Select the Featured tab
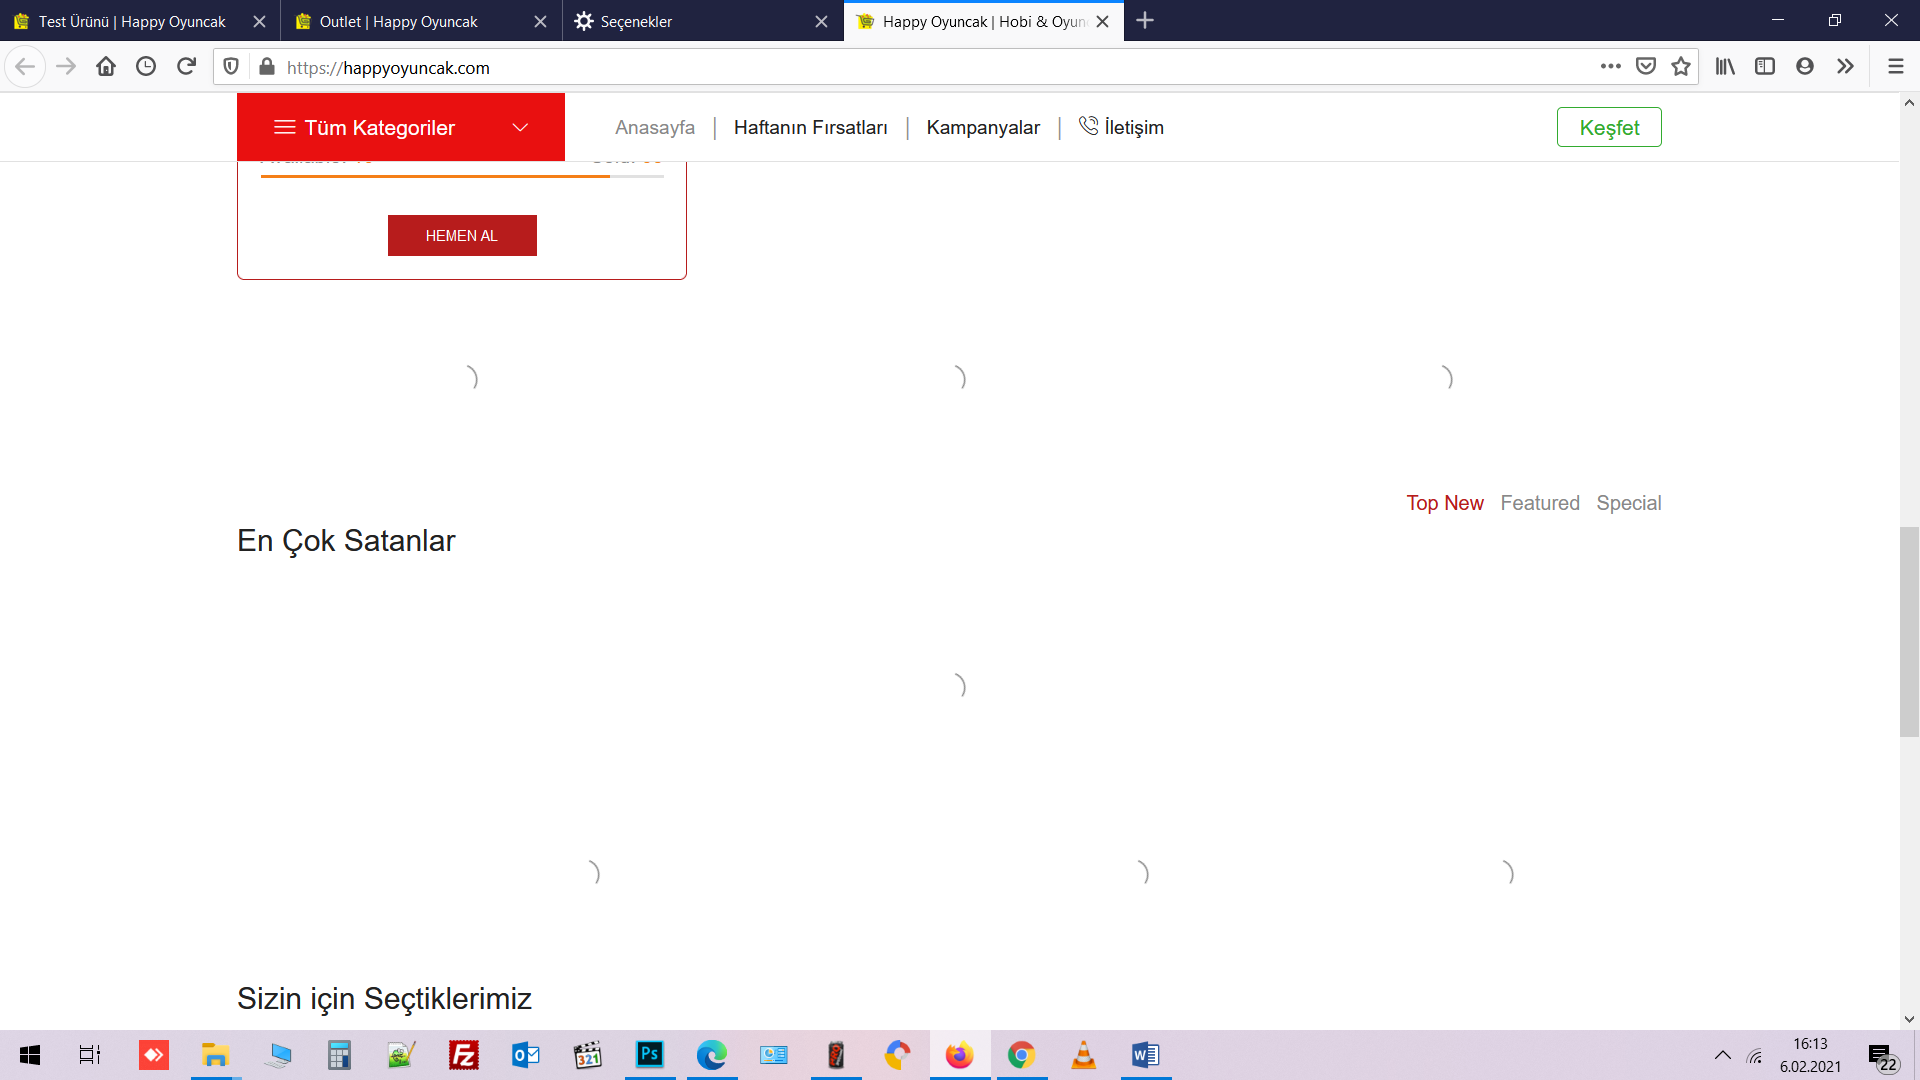 click(x=1539, y=503)
